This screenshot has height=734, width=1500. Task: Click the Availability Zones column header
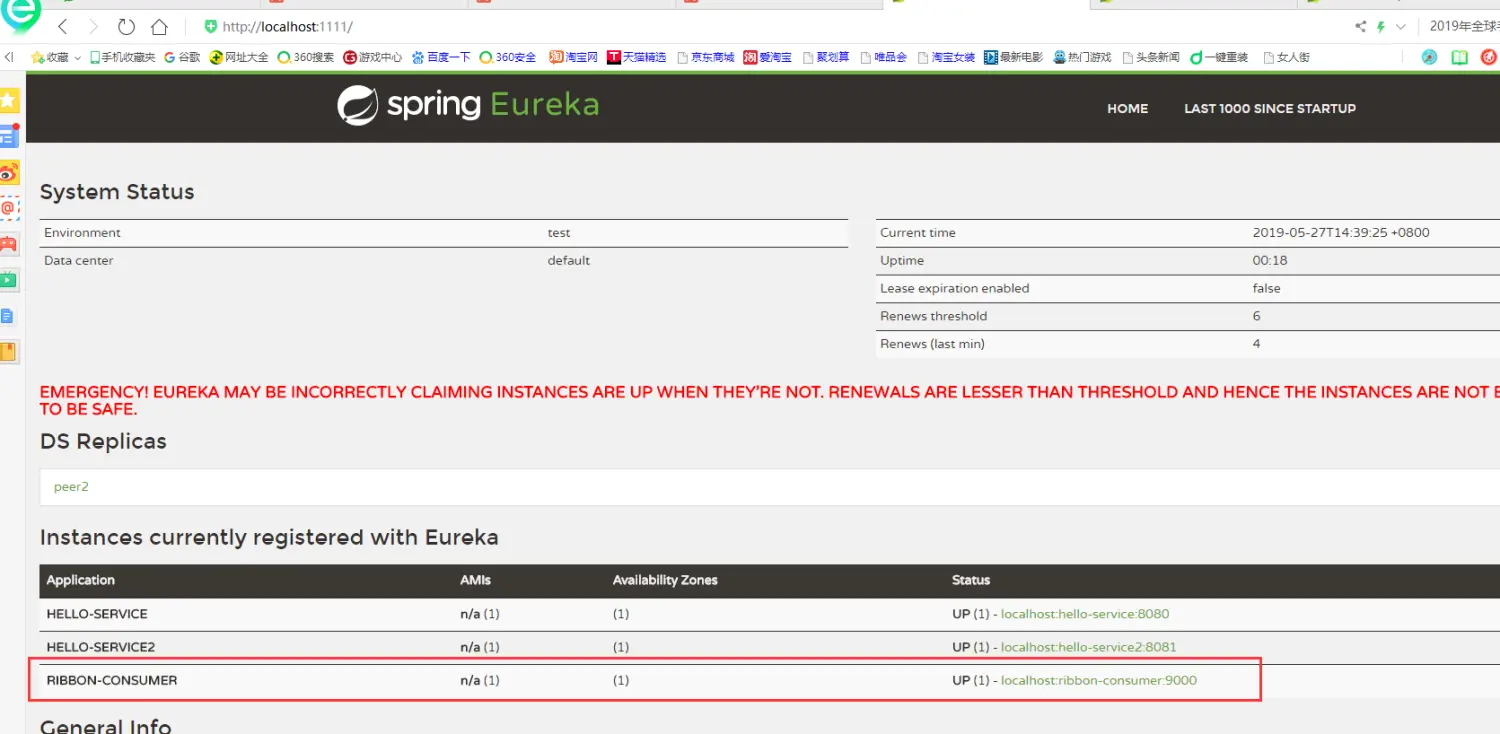pos(665,580)
